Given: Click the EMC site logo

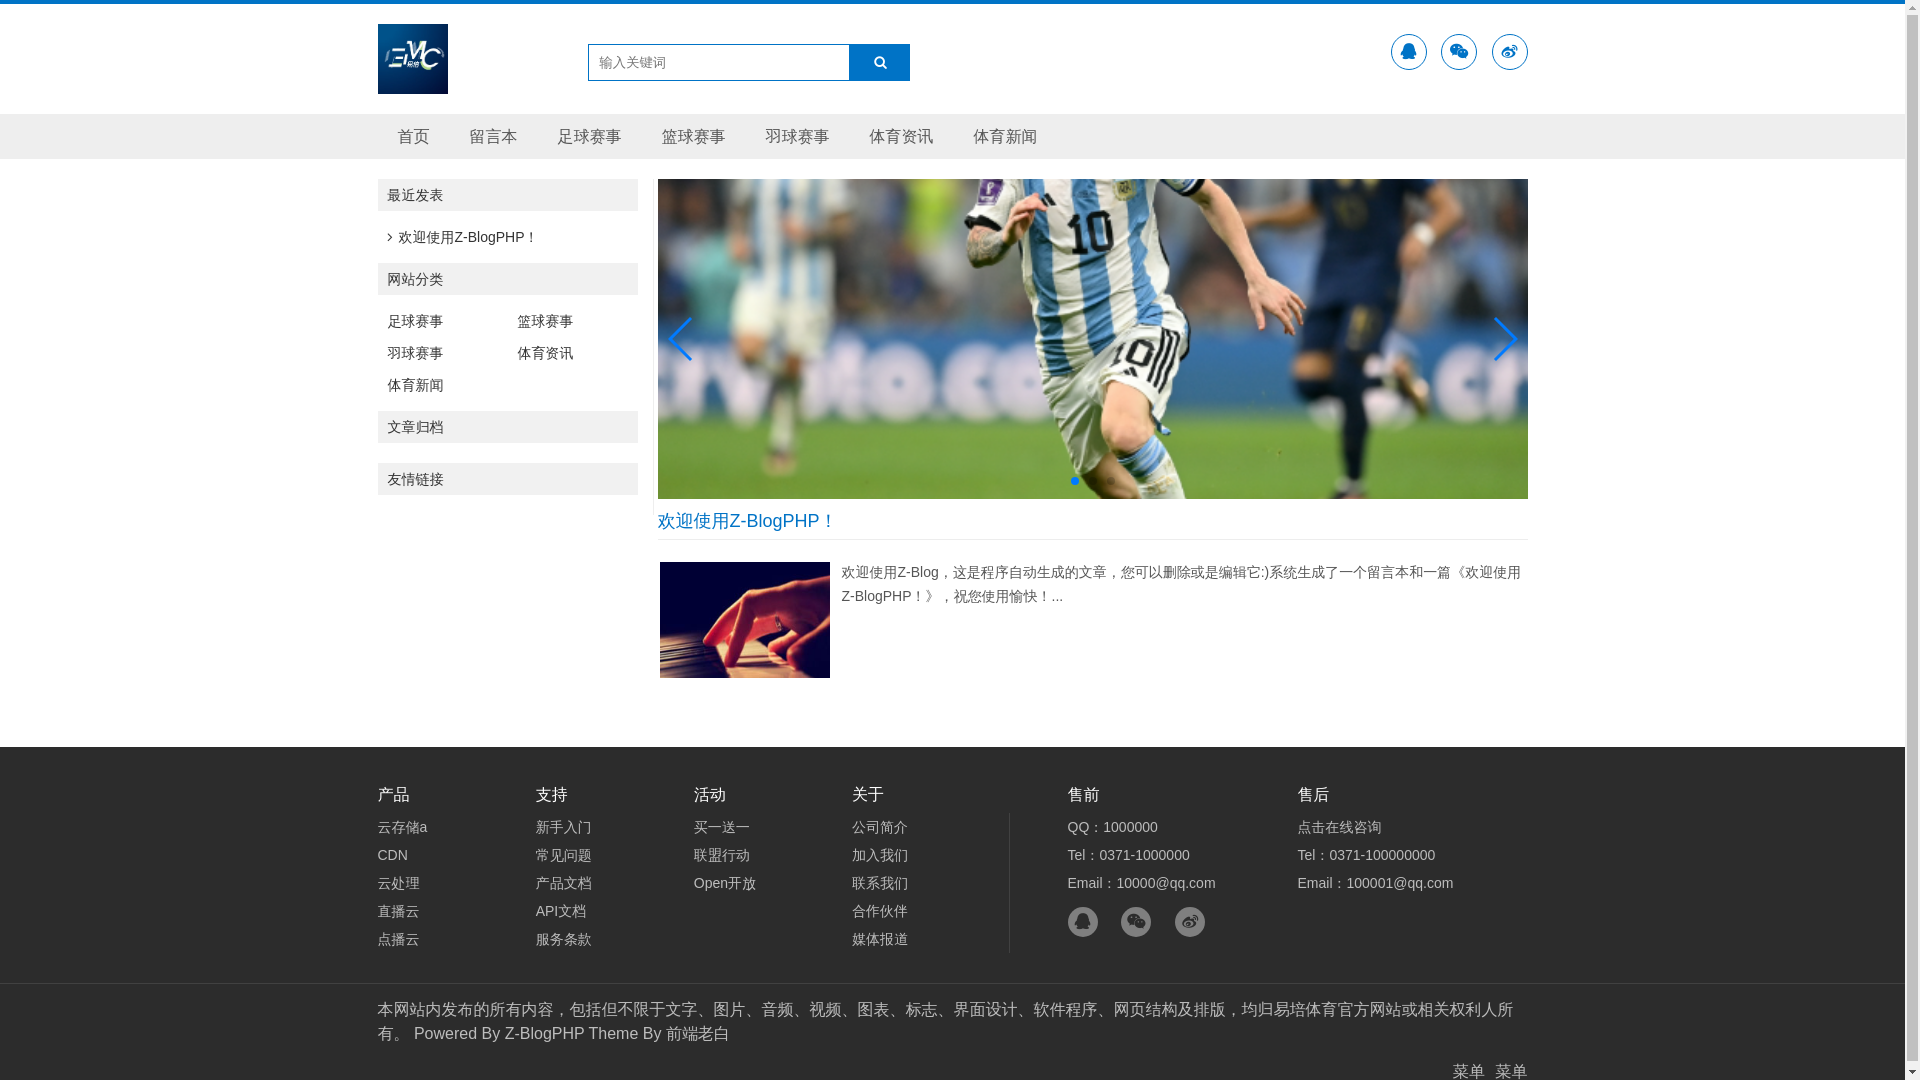Looking at the screenshot, I should click(412, 59).
